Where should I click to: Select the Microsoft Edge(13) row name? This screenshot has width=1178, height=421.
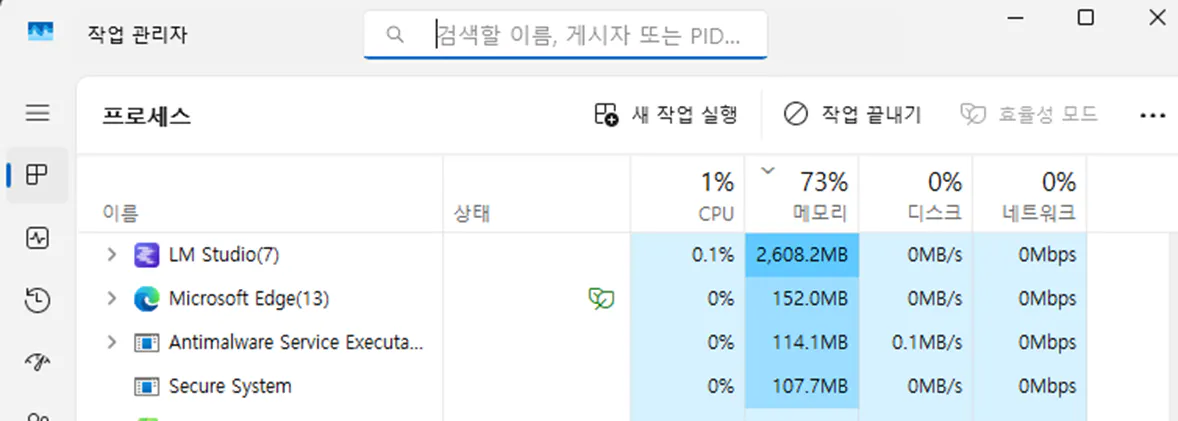249,299
